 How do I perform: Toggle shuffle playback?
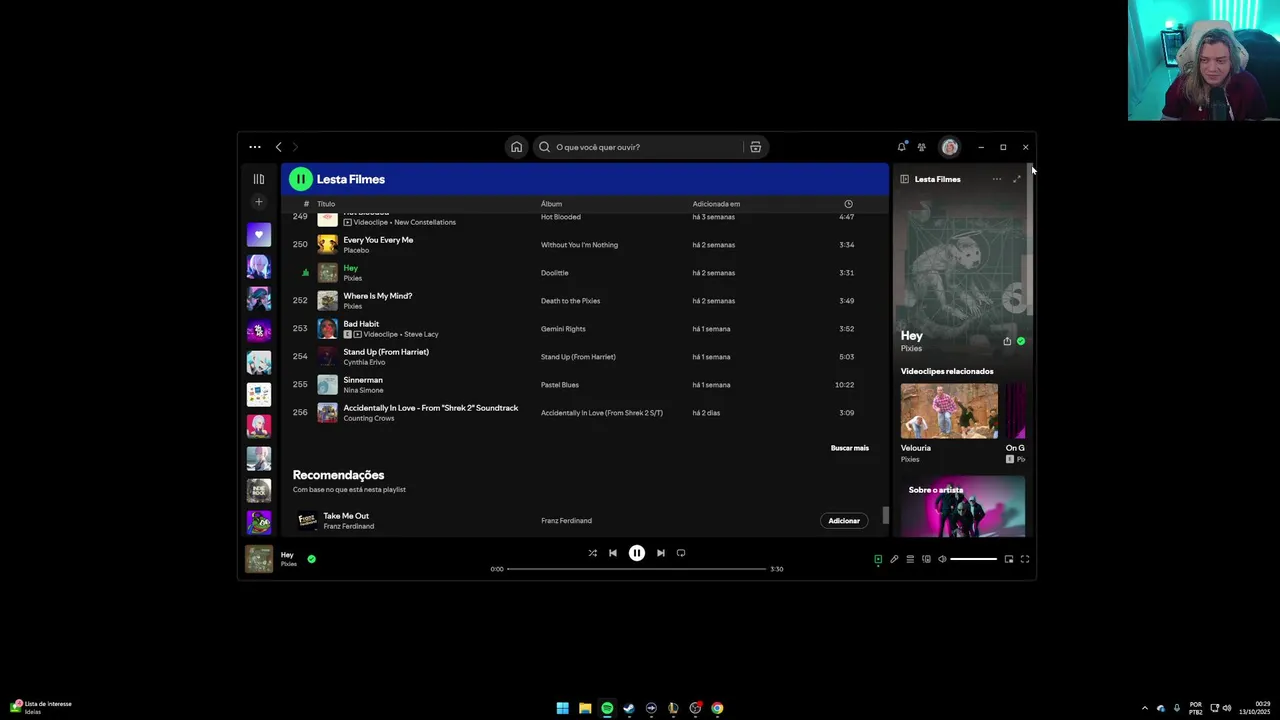click(x=592, y=553)
